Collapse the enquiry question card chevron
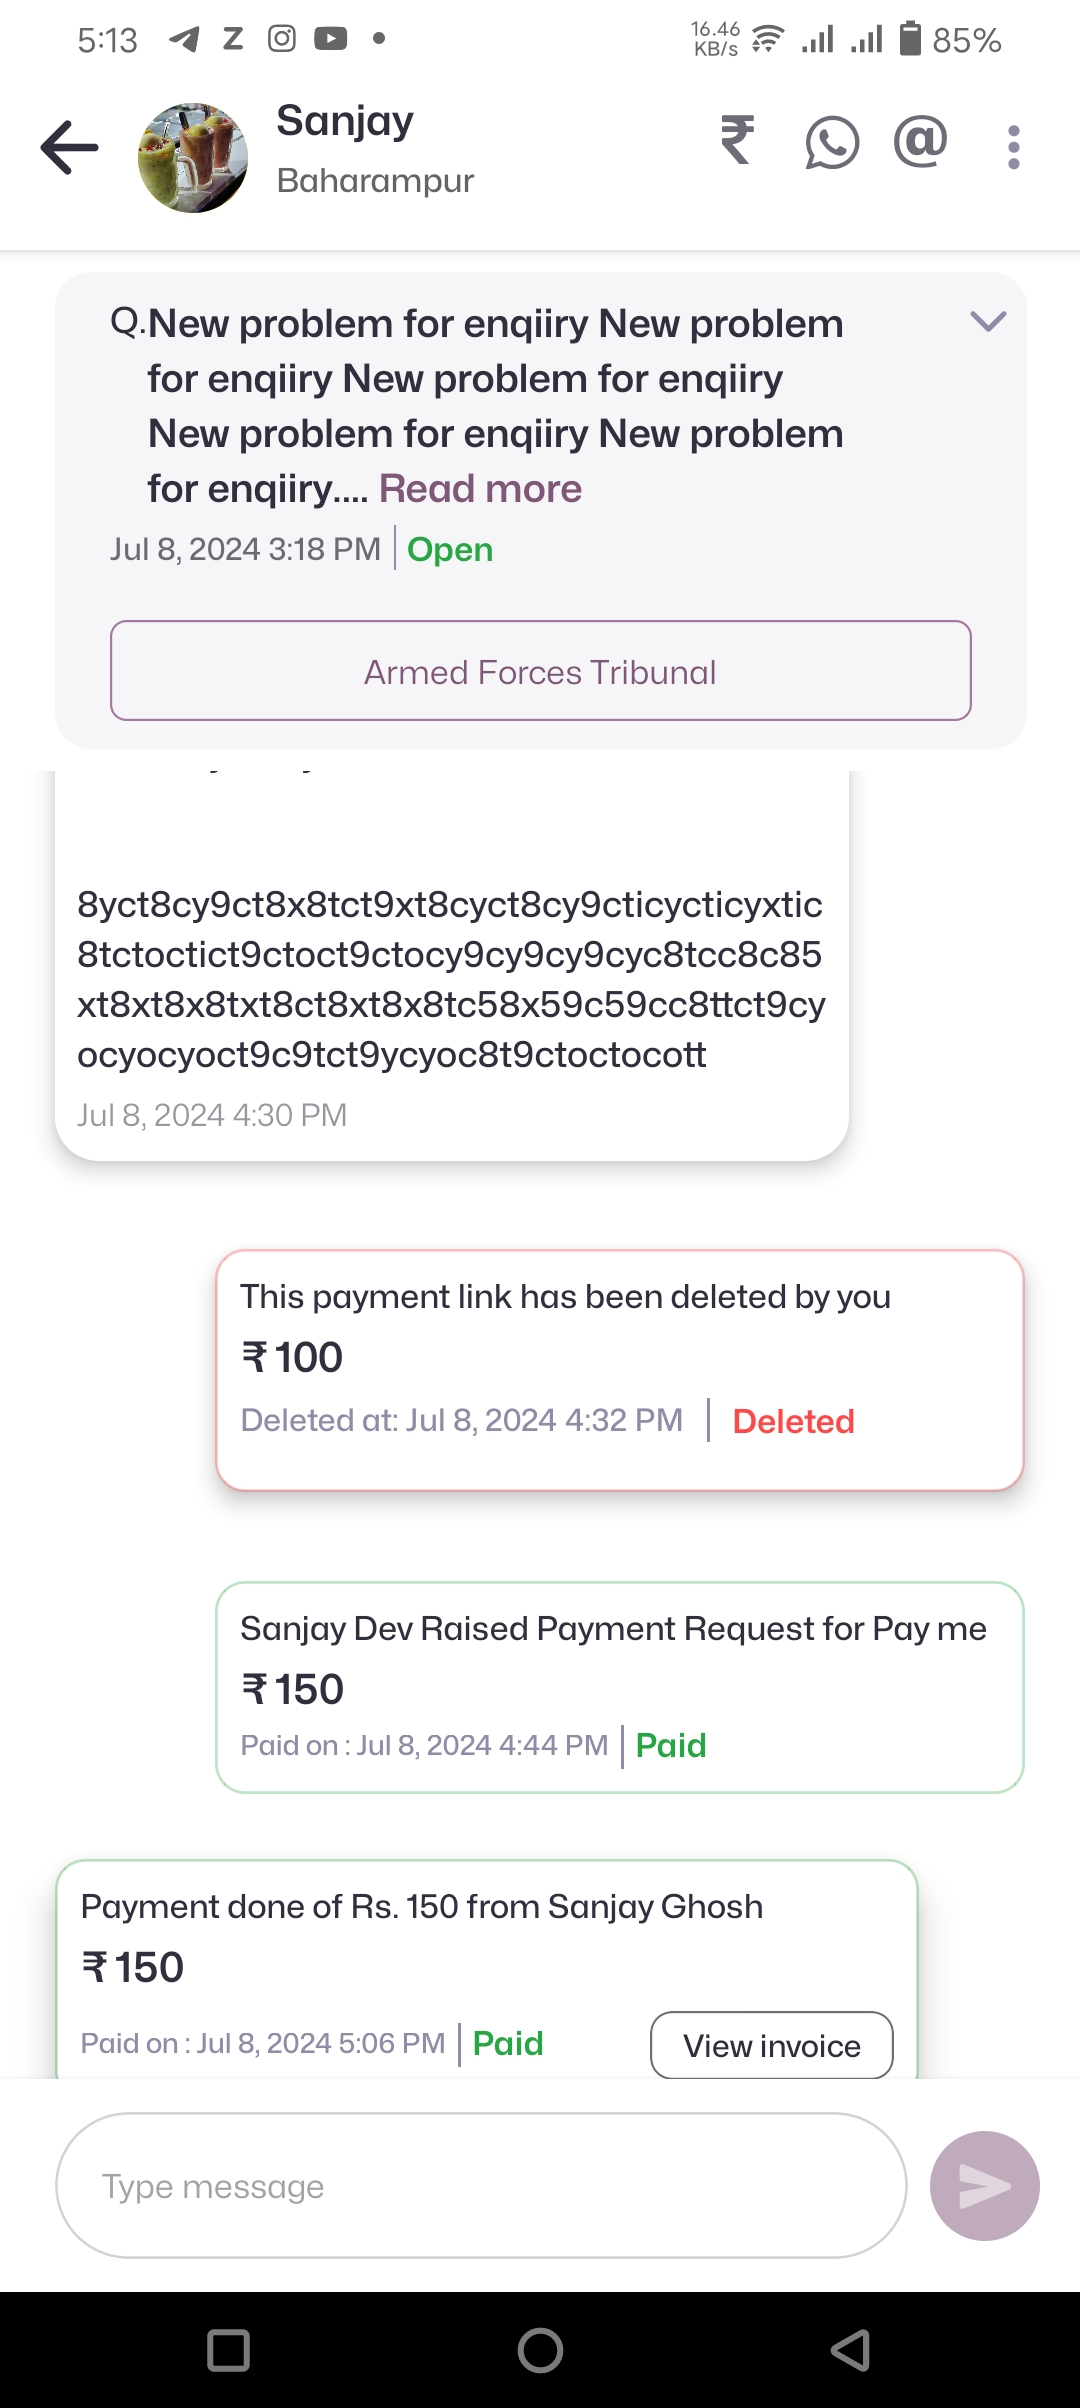 (x=987, y=322)
